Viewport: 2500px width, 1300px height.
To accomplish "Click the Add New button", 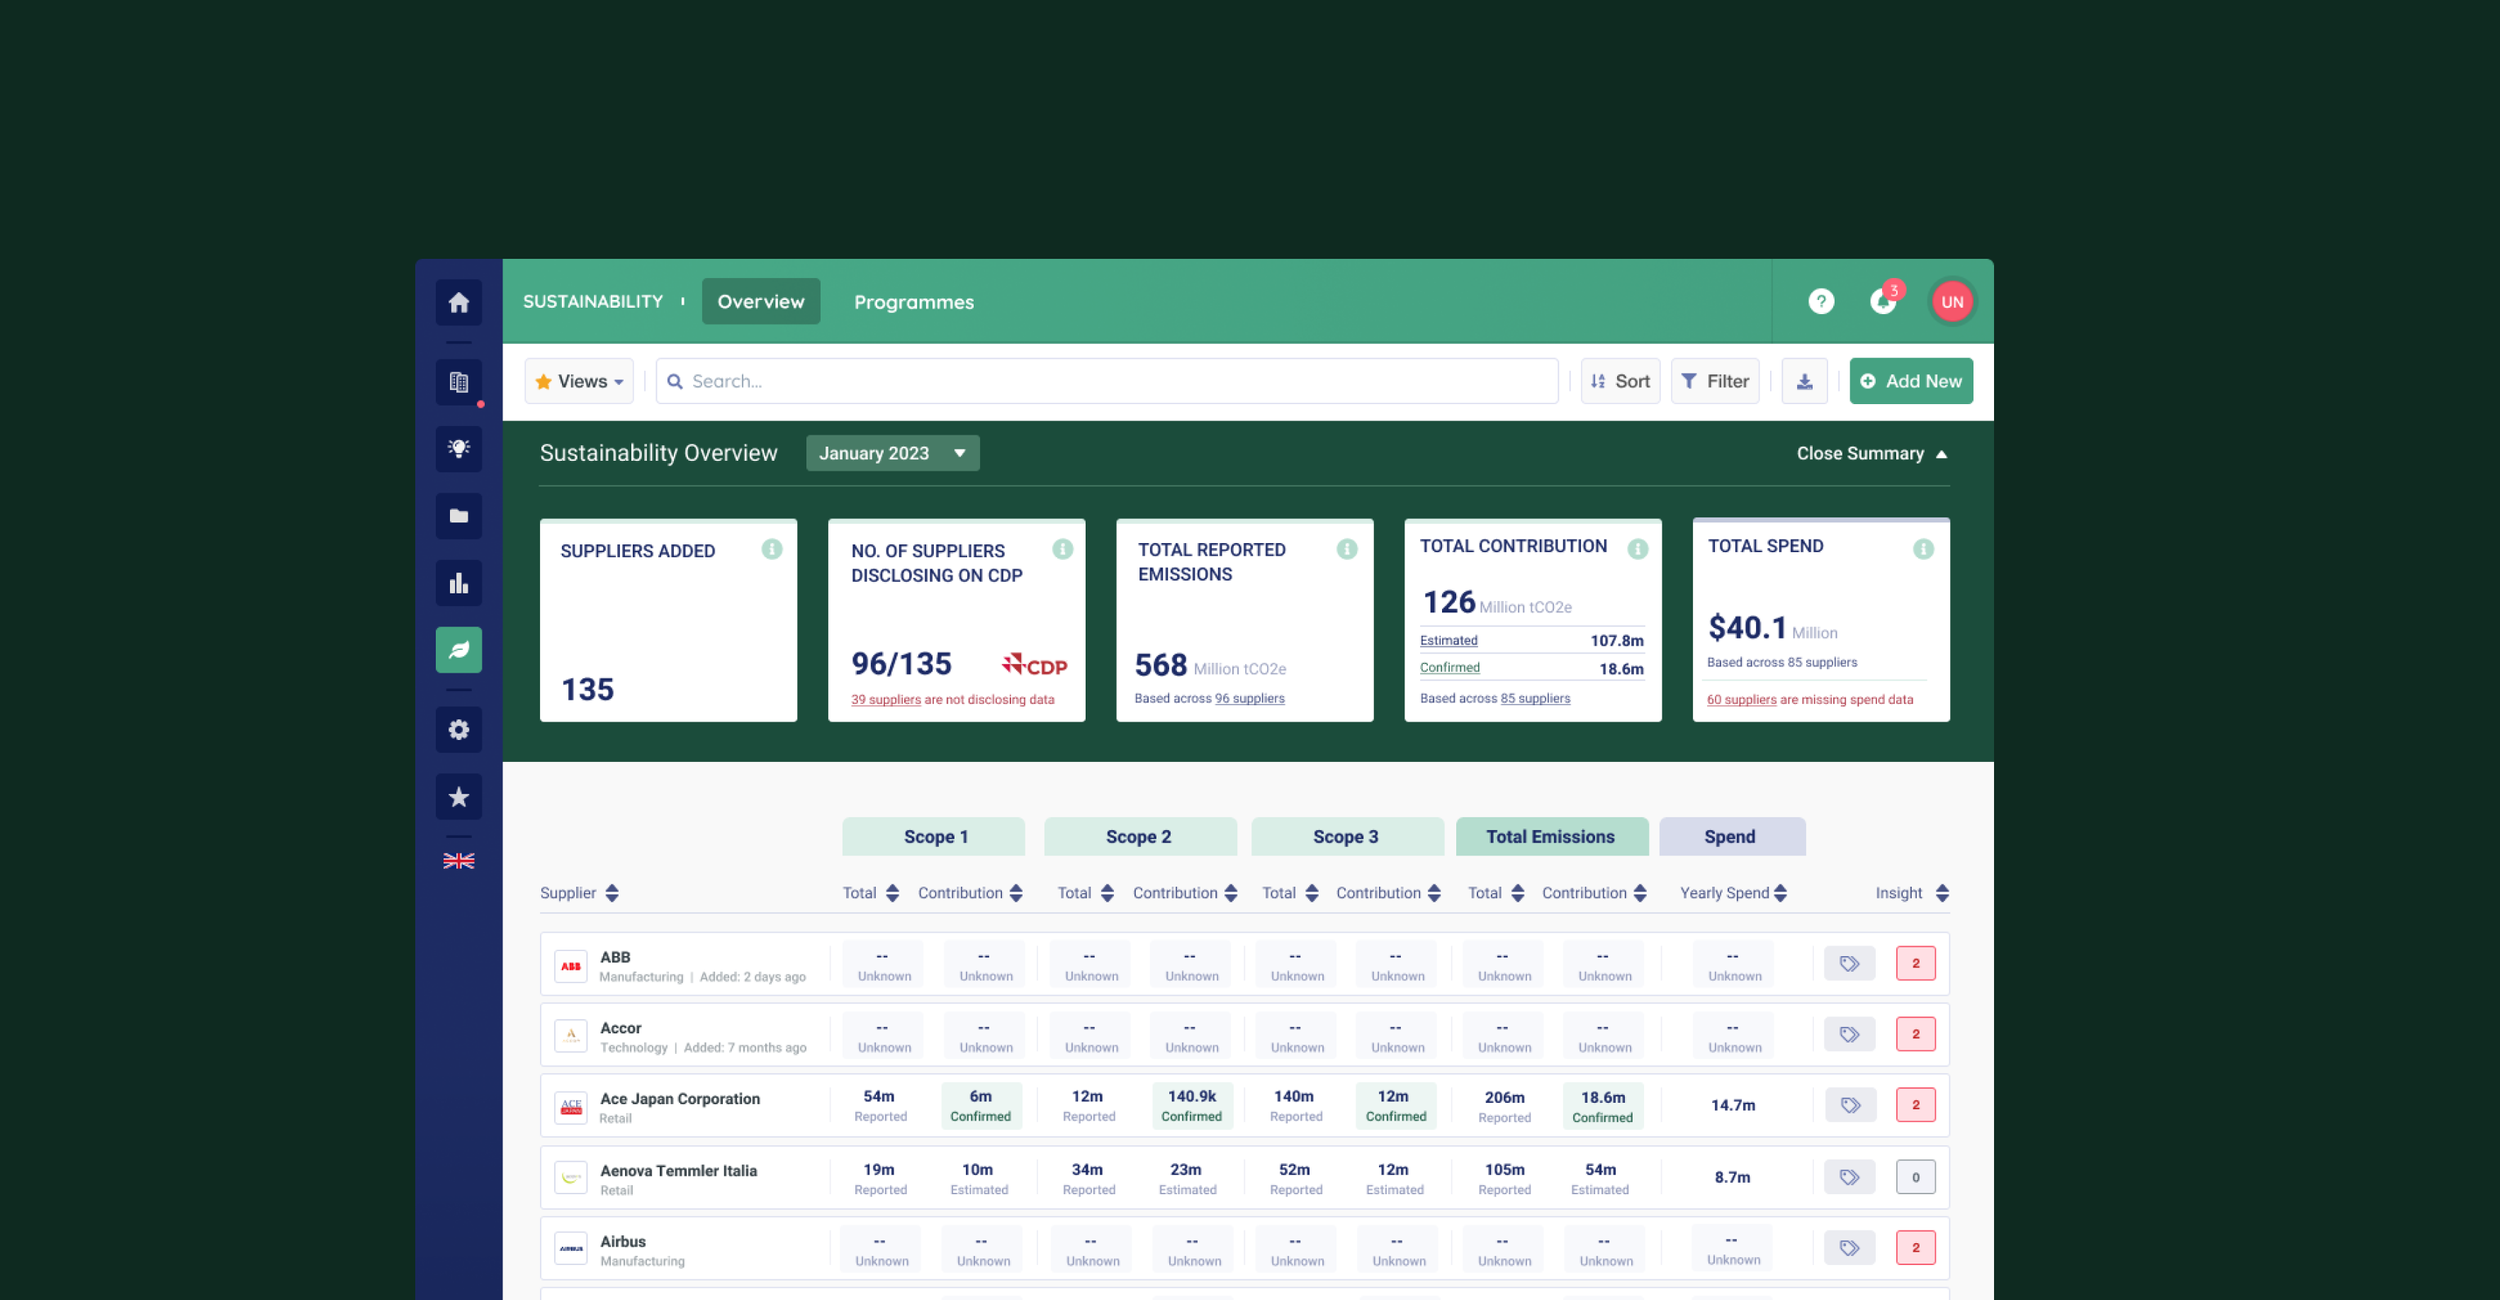I will tap(1910, 381).
